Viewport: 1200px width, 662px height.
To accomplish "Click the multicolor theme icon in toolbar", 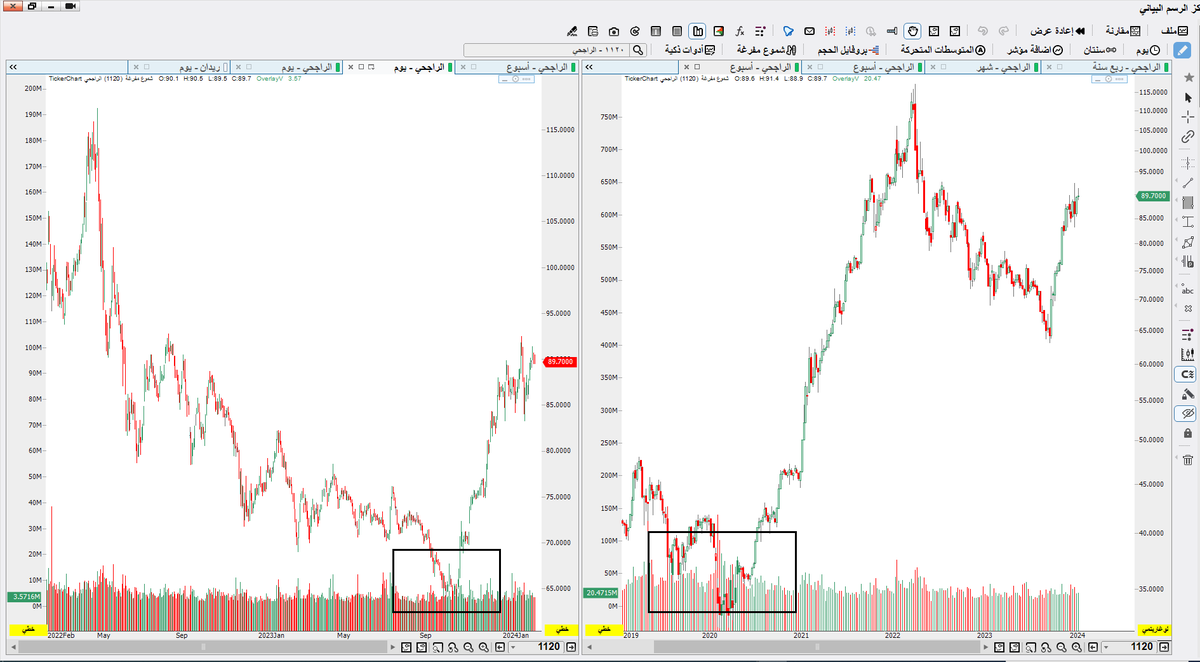I will (718, 31).
